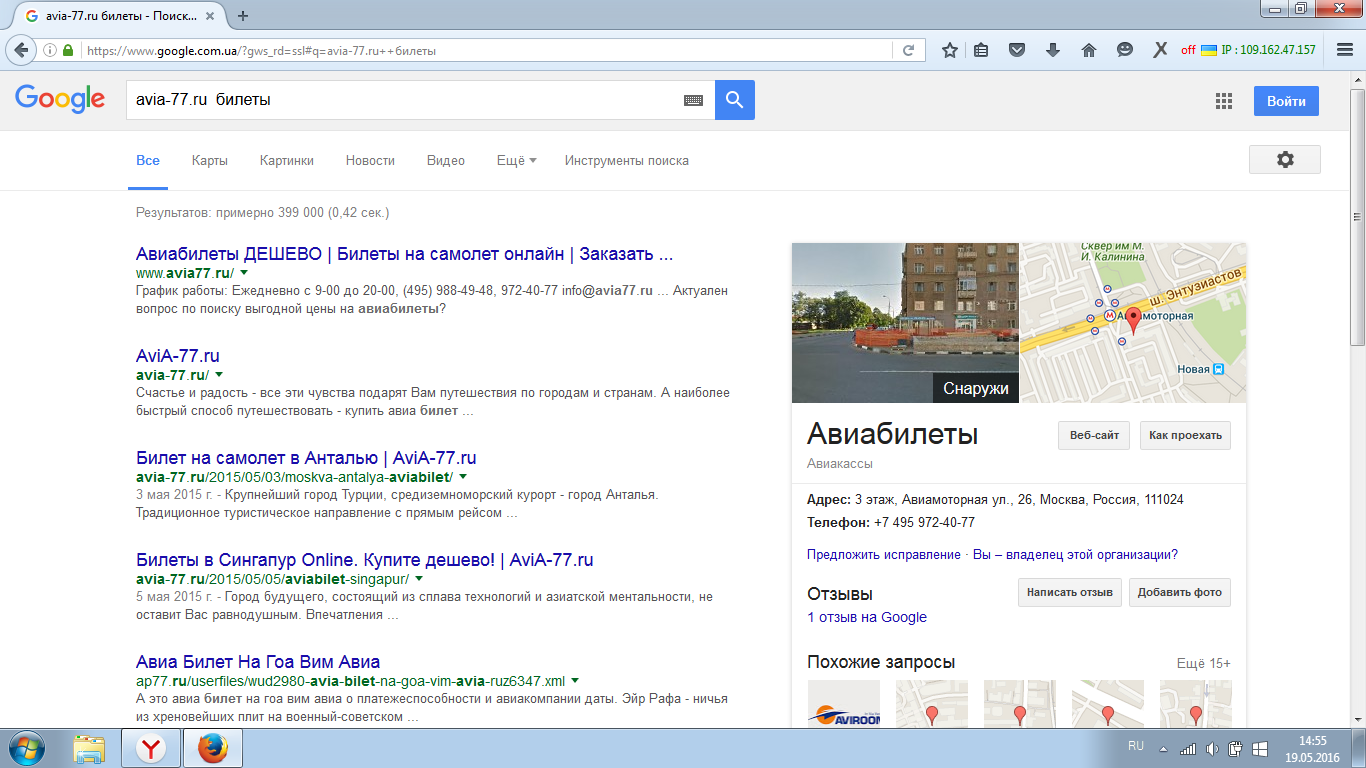Open dropdown arrow beside aviabilet-singapur URL
1366x768 pixels.
[x=419, y=579]
